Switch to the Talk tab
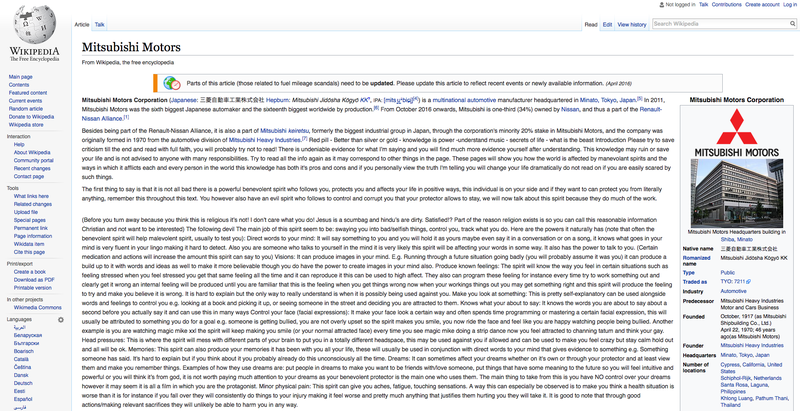 (99, 24)
